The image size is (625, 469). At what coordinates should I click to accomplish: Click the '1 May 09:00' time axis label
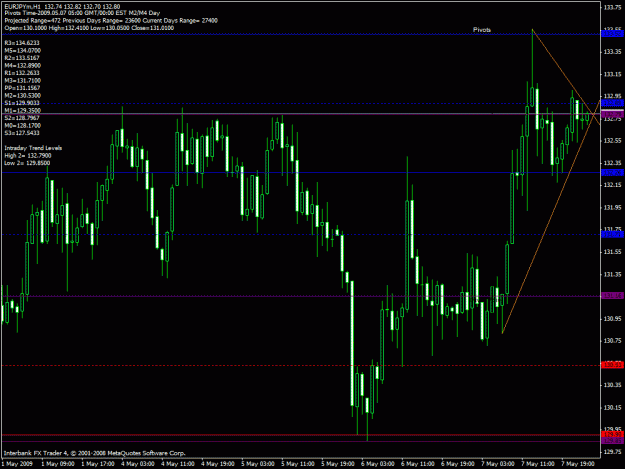[58, 464]
